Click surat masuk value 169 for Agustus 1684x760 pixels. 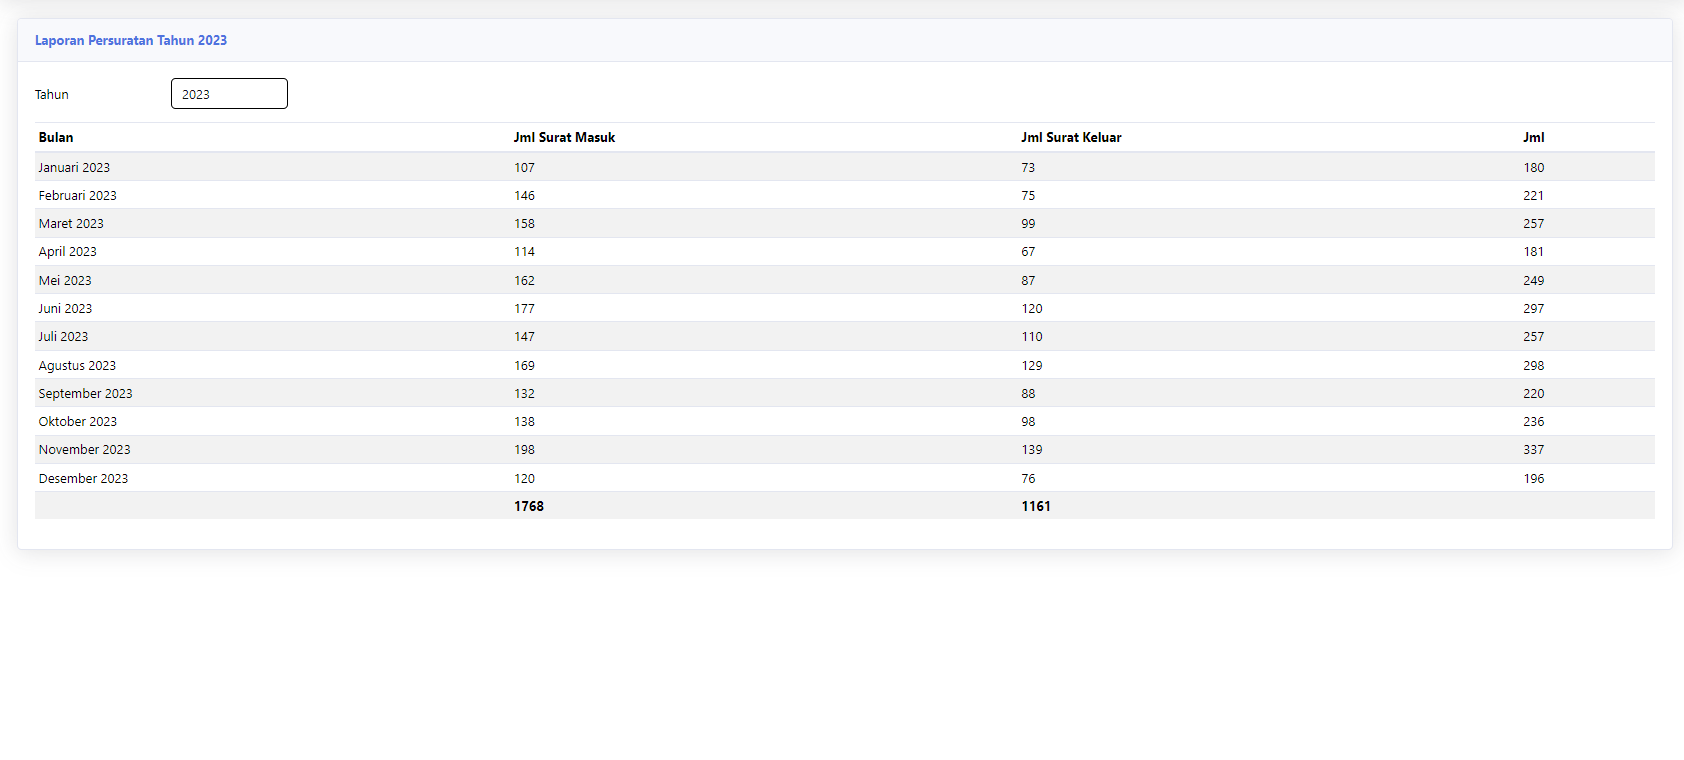pyautogui.click(x=525, y=366)
